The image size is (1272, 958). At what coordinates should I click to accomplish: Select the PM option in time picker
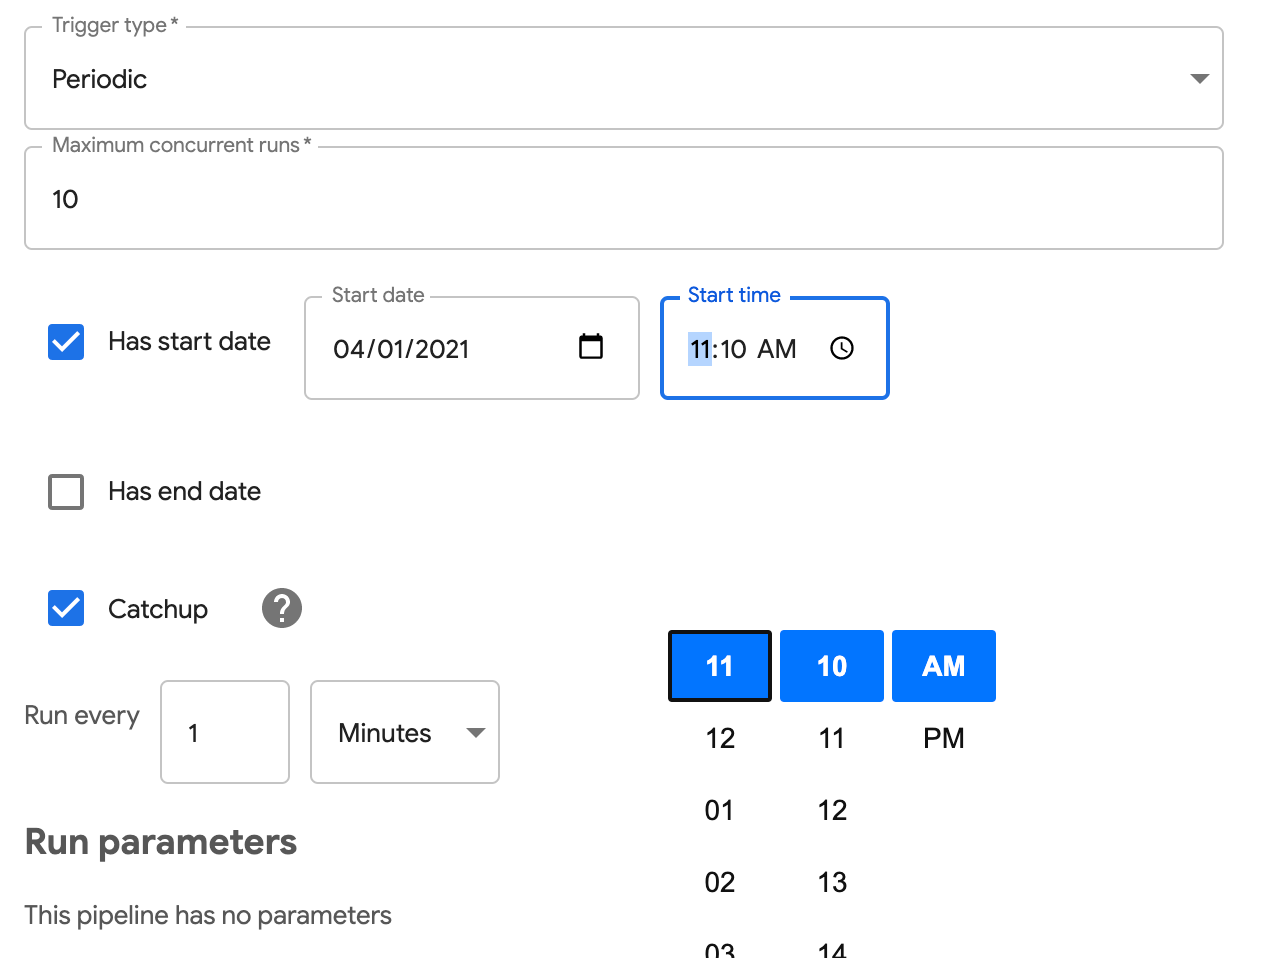(944, 738)
